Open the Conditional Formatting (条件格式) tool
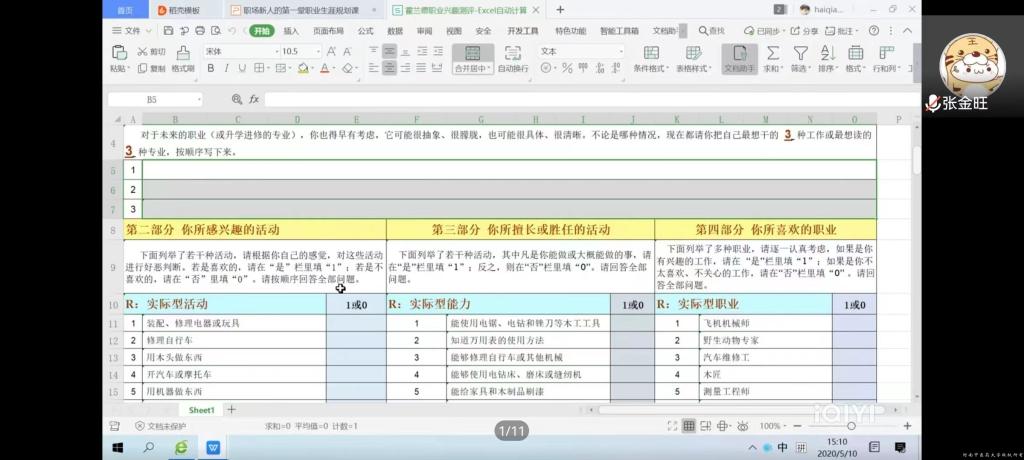 coord(650,57)
